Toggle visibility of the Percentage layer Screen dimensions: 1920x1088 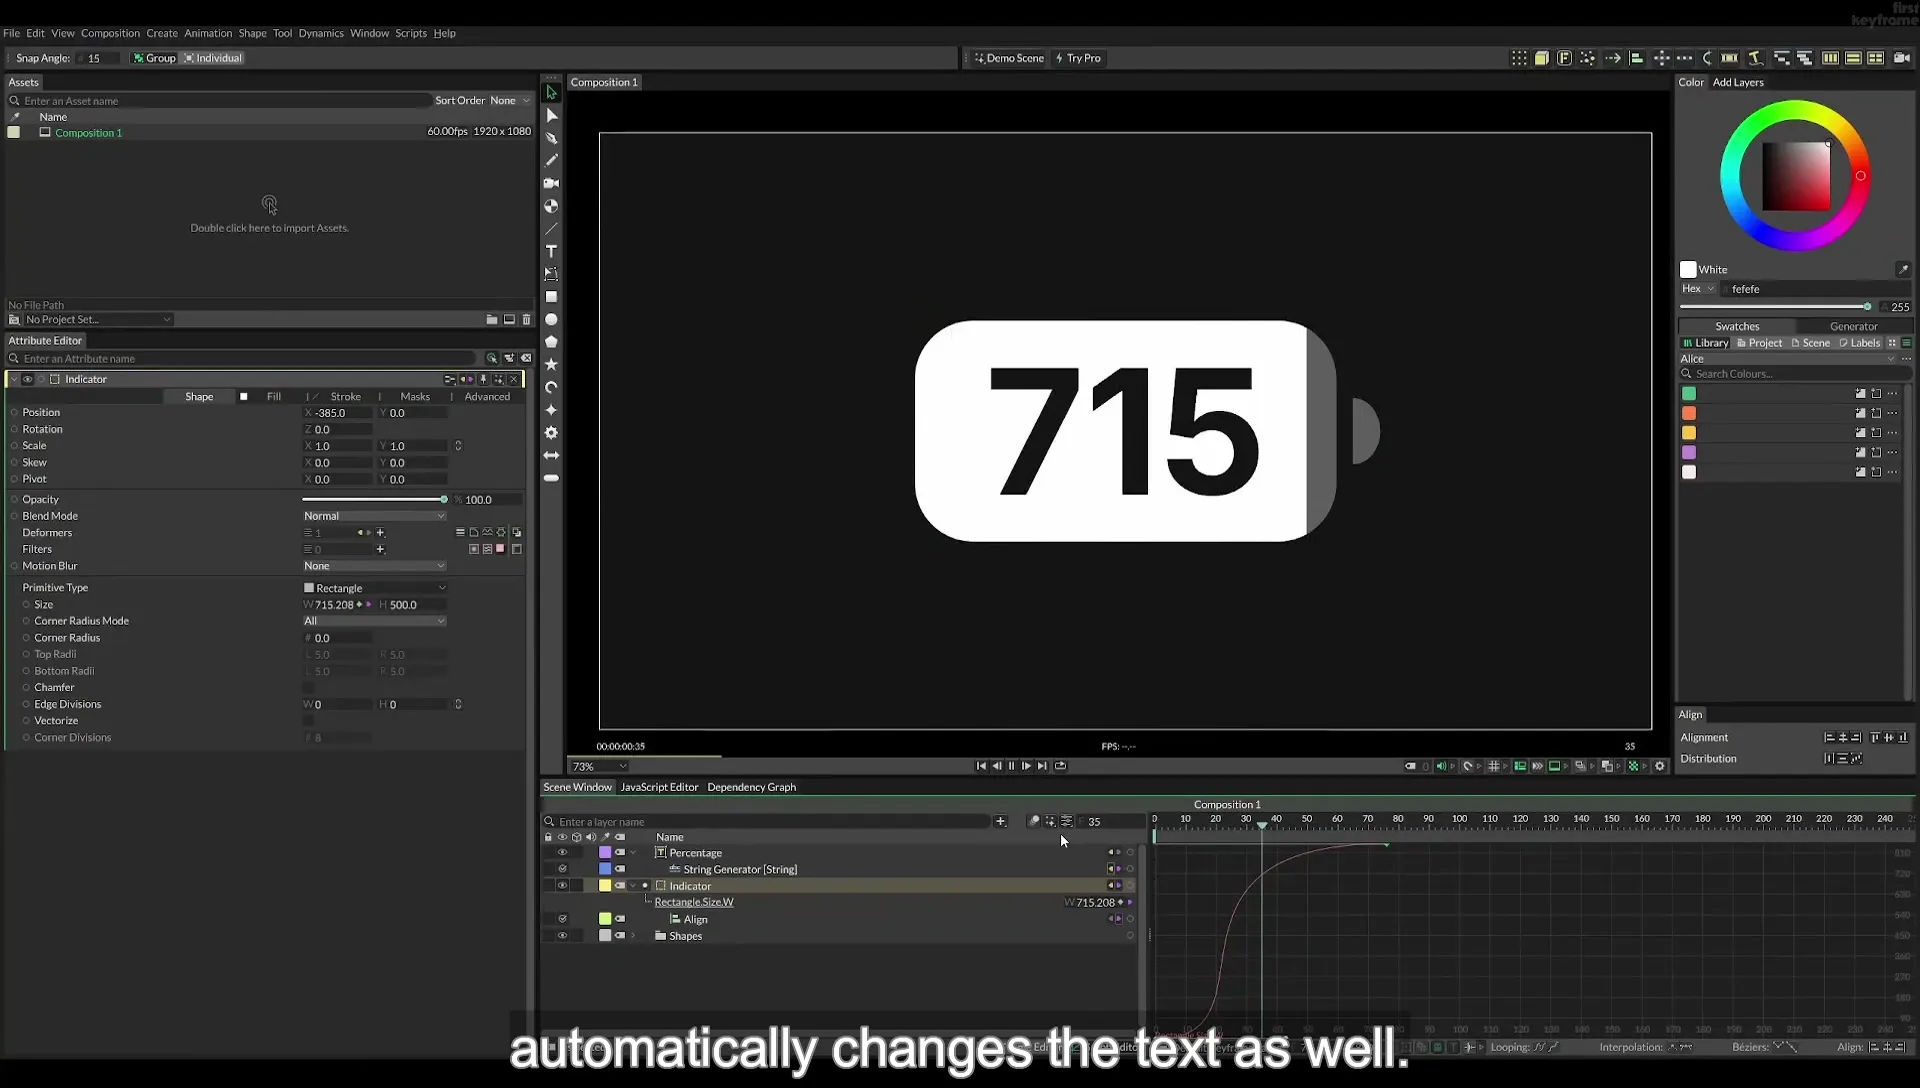click(x=562, y=853)
